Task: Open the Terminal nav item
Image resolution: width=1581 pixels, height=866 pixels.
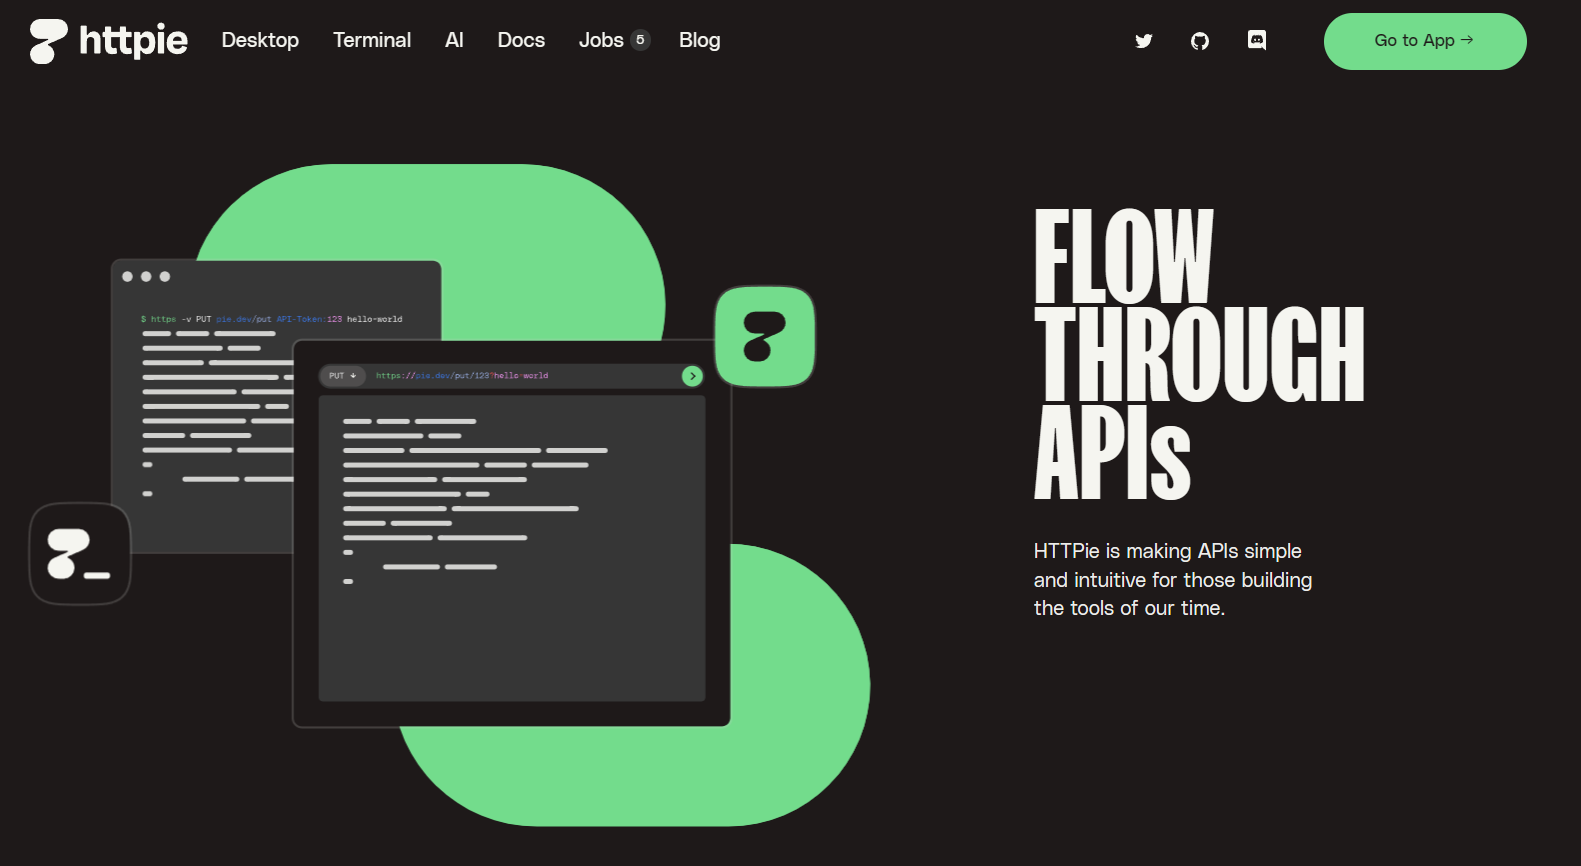Action: pyautogui.click(x=372, y=40)
